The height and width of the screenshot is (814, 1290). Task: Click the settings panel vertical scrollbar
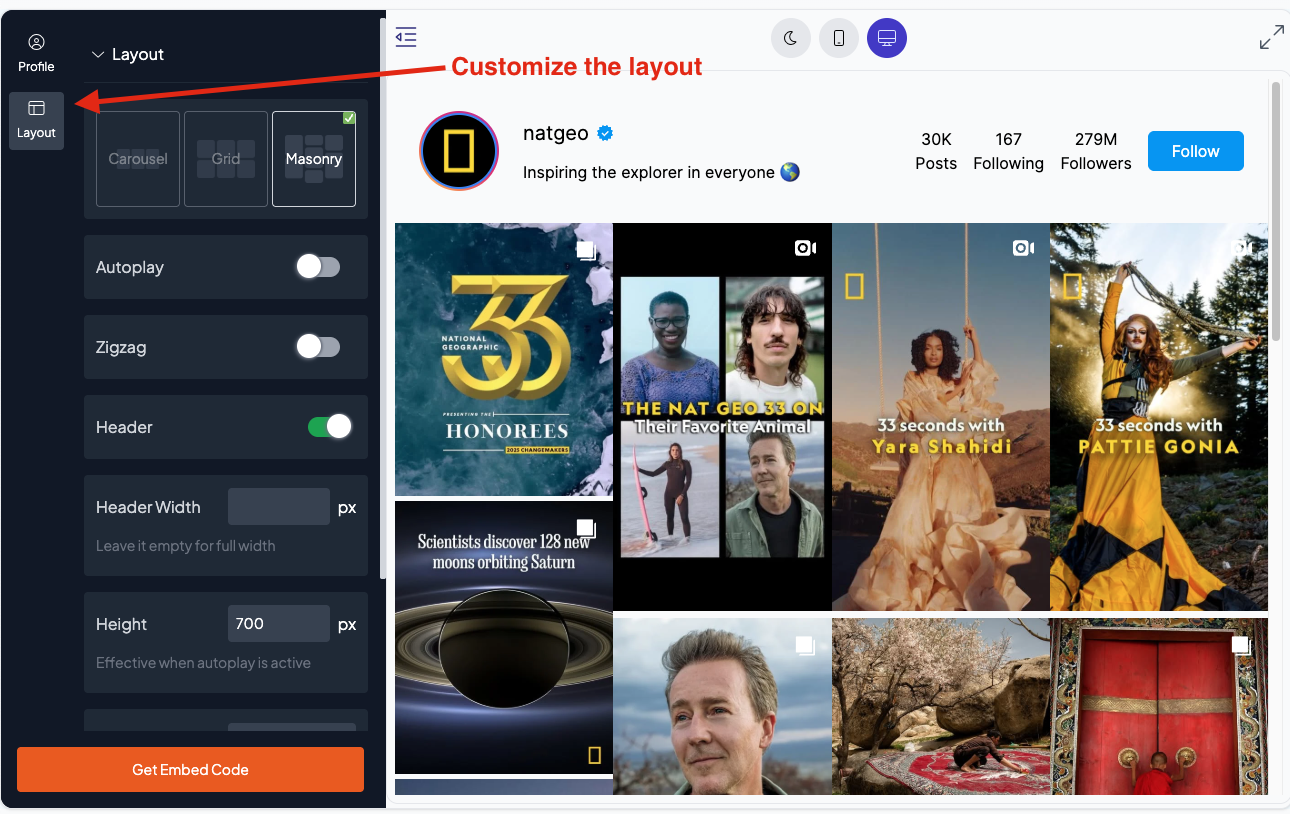[383, 298]
